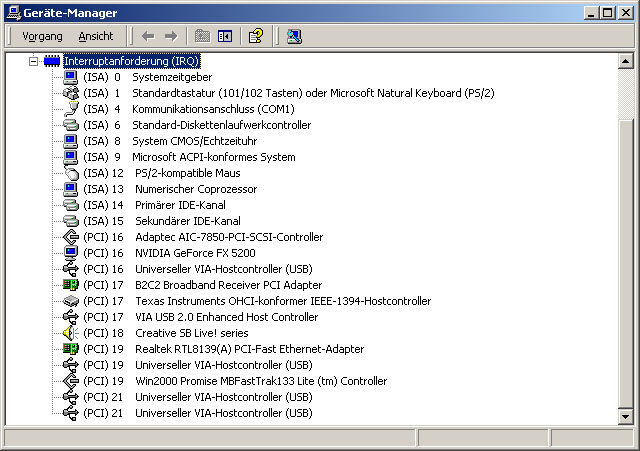Maximize the Geräte-Manager window
Viewport: 640px width, 451px height.
coord(607,13)
